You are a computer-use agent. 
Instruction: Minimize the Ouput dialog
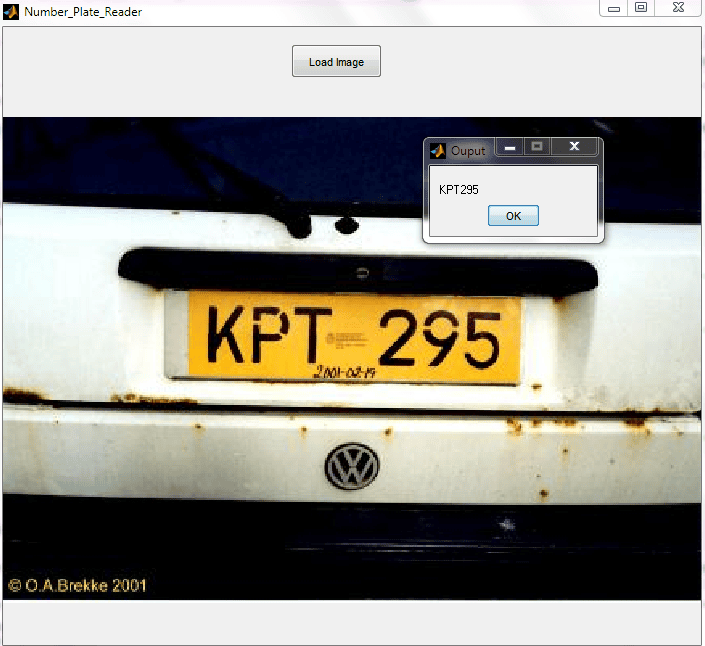[x=509, y=147]
